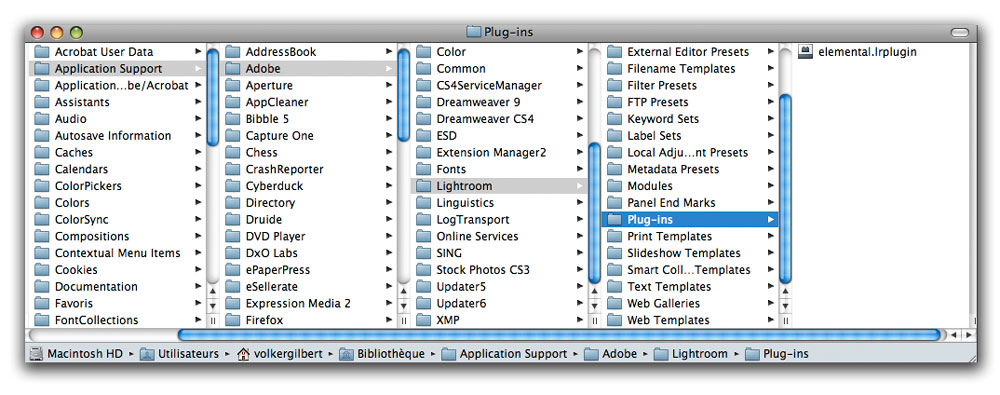The height and width of the screenshot is (395, 1000).
Task: Click the CS4ServiceManager folder icon
Action: [x=423, y=85]
